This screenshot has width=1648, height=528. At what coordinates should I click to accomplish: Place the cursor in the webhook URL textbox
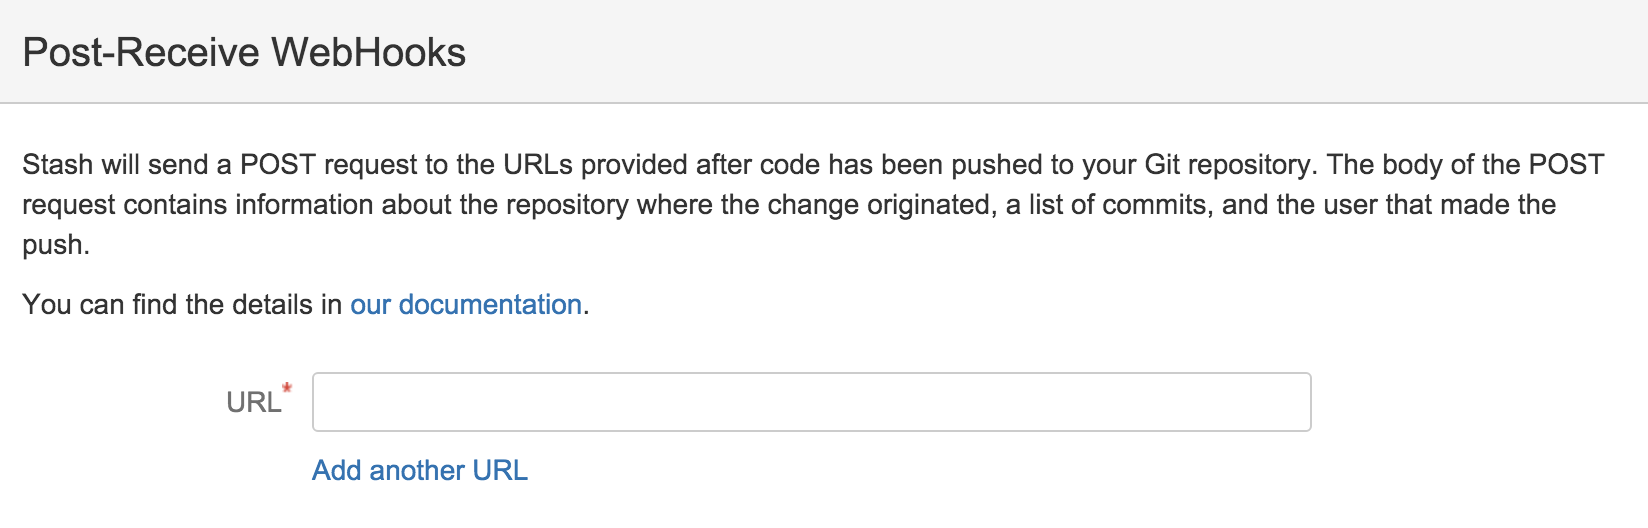pyautogui.click(x=812, y=402)
